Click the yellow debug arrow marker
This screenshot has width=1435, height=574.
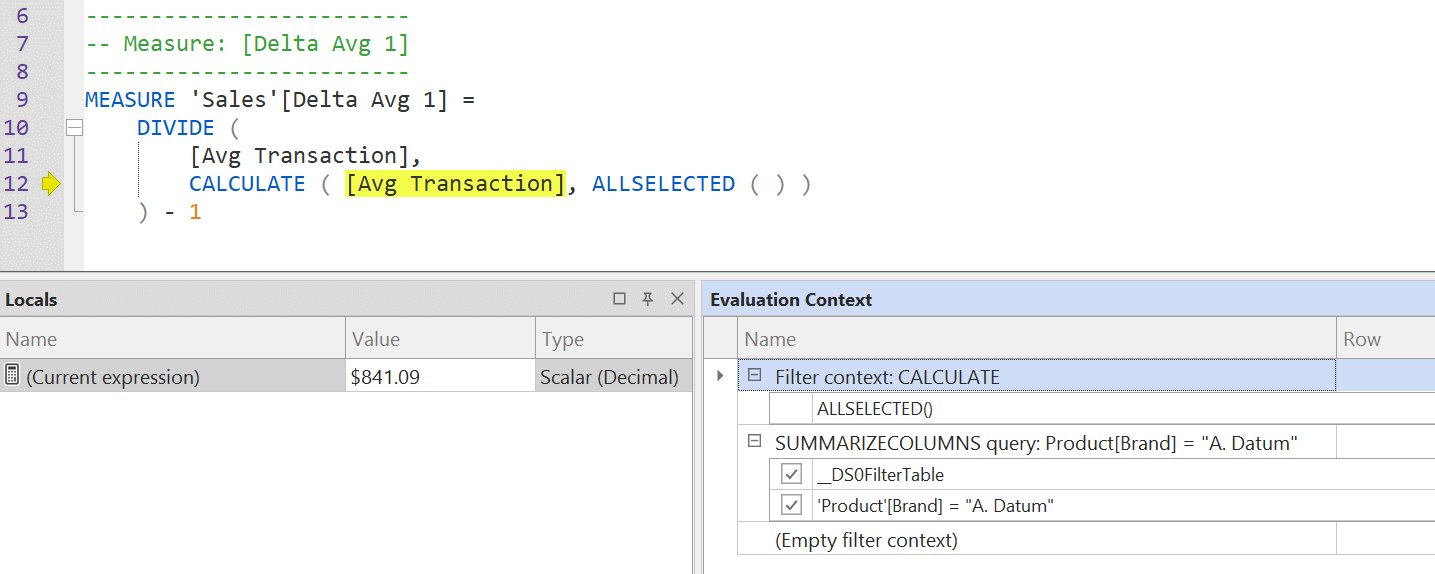click(51, 184)
